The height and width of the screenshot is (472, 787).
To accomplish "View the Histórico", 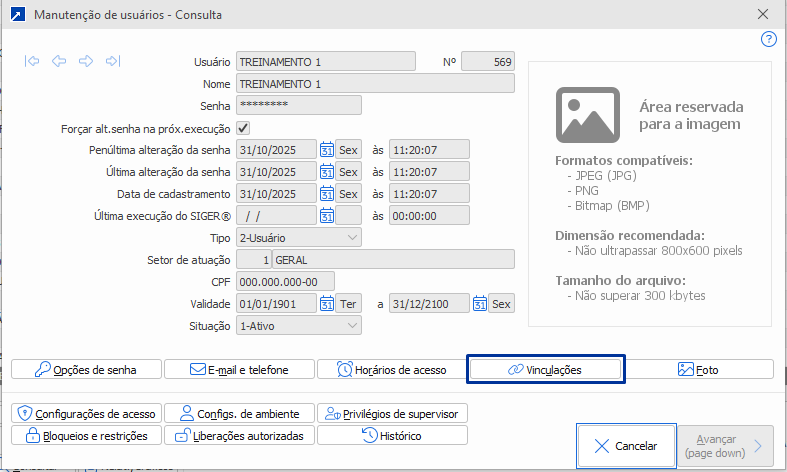I will click(x=392, y=435).
